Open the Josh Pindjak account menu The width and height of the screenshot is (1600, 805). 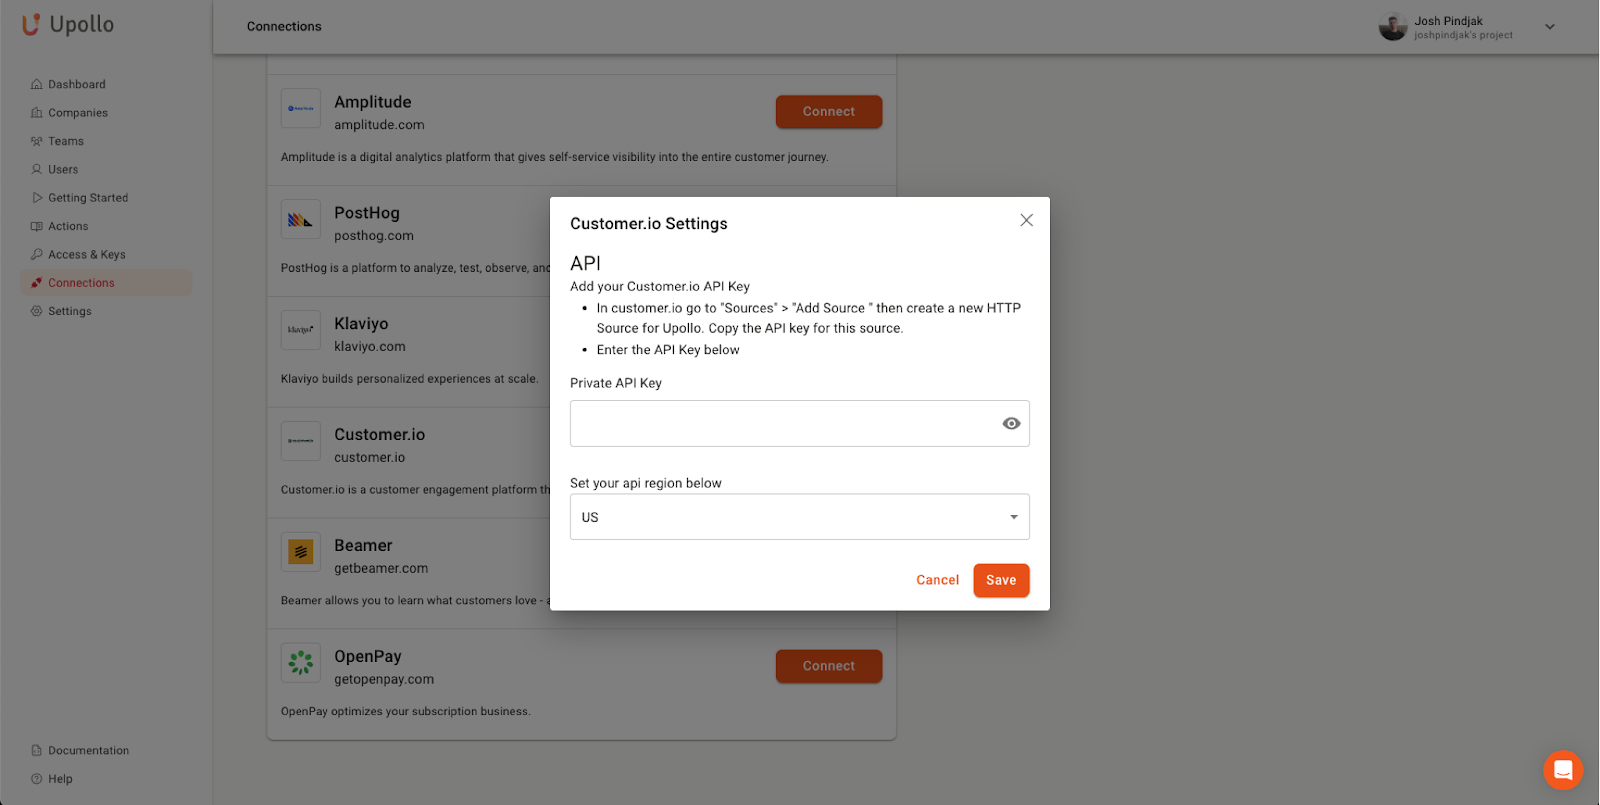[x=1549, y=27]
